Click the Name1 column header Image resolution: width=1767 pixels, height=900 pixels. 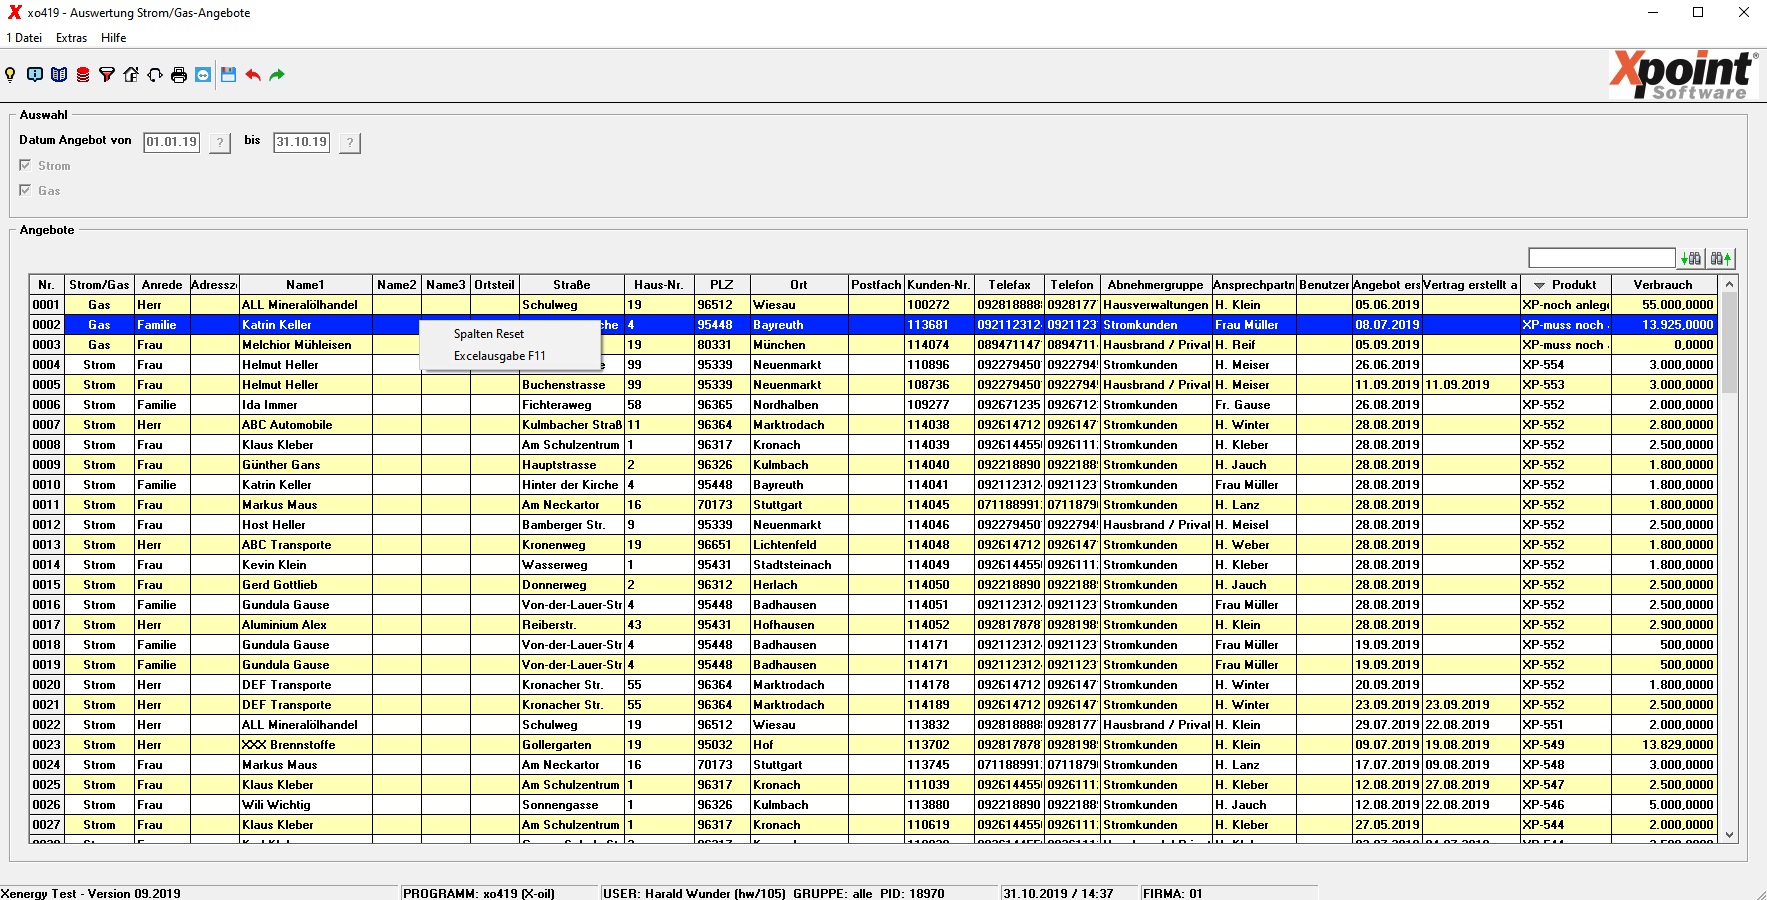[x=305, y=285]
